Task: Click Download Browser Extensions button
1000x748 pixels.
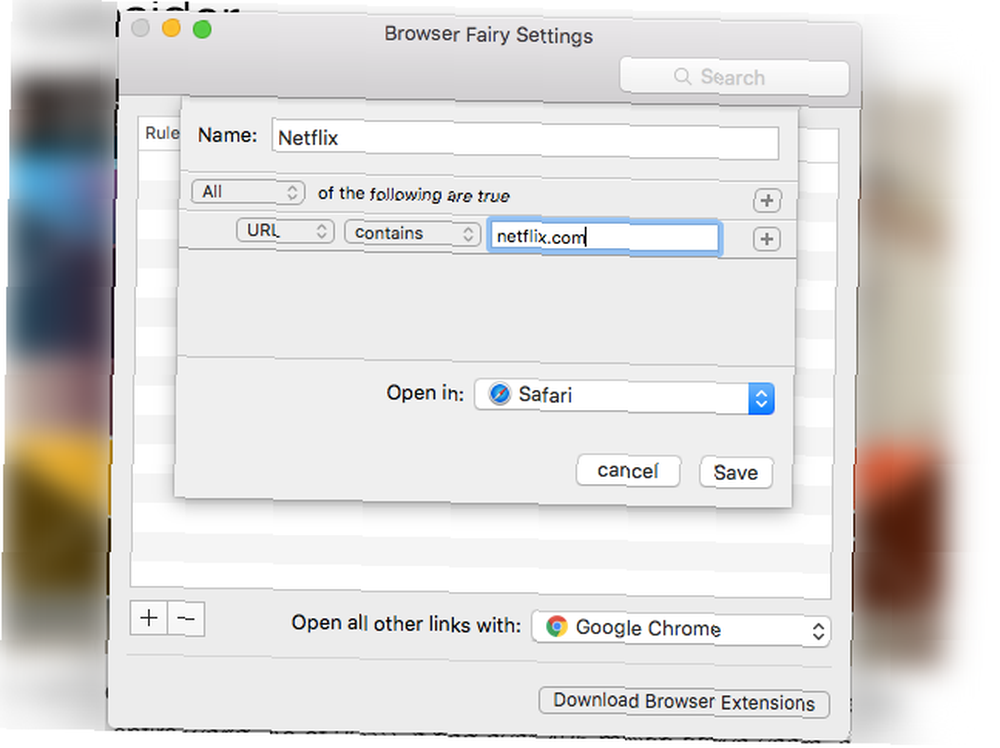Action: point(684,702)
